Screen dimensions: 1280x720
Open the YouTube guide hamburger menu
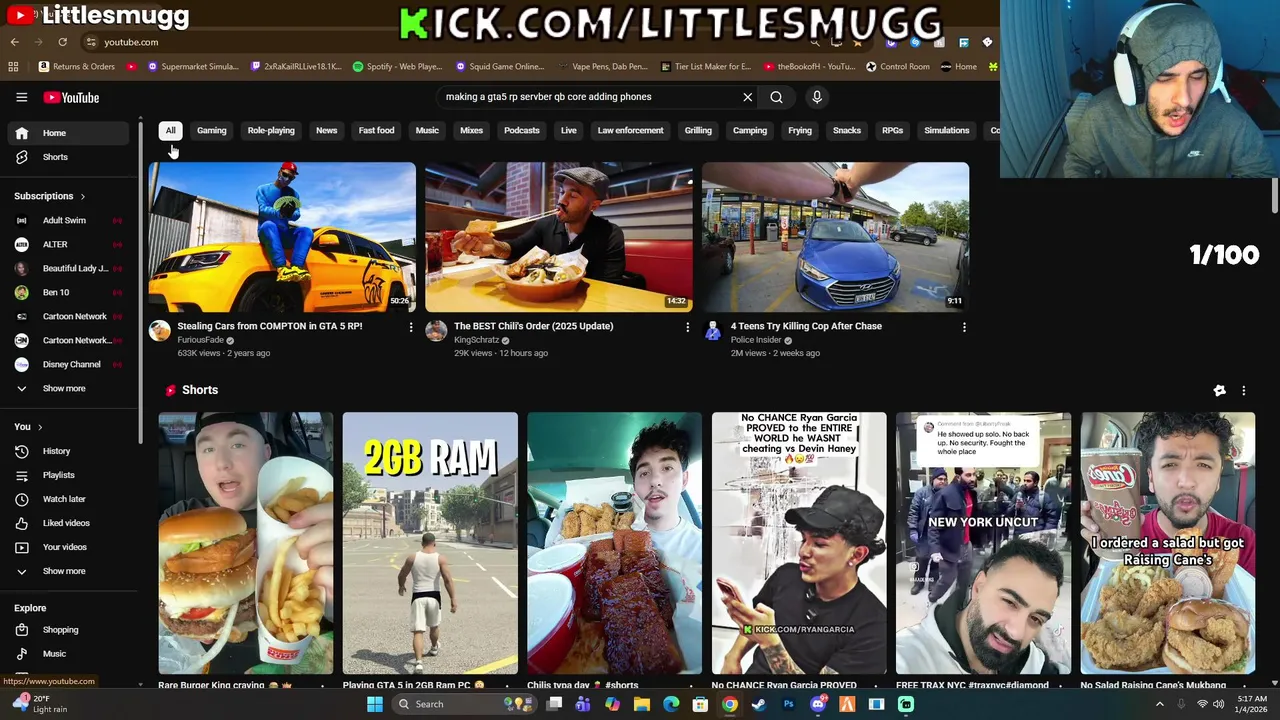tap(21, 97)
